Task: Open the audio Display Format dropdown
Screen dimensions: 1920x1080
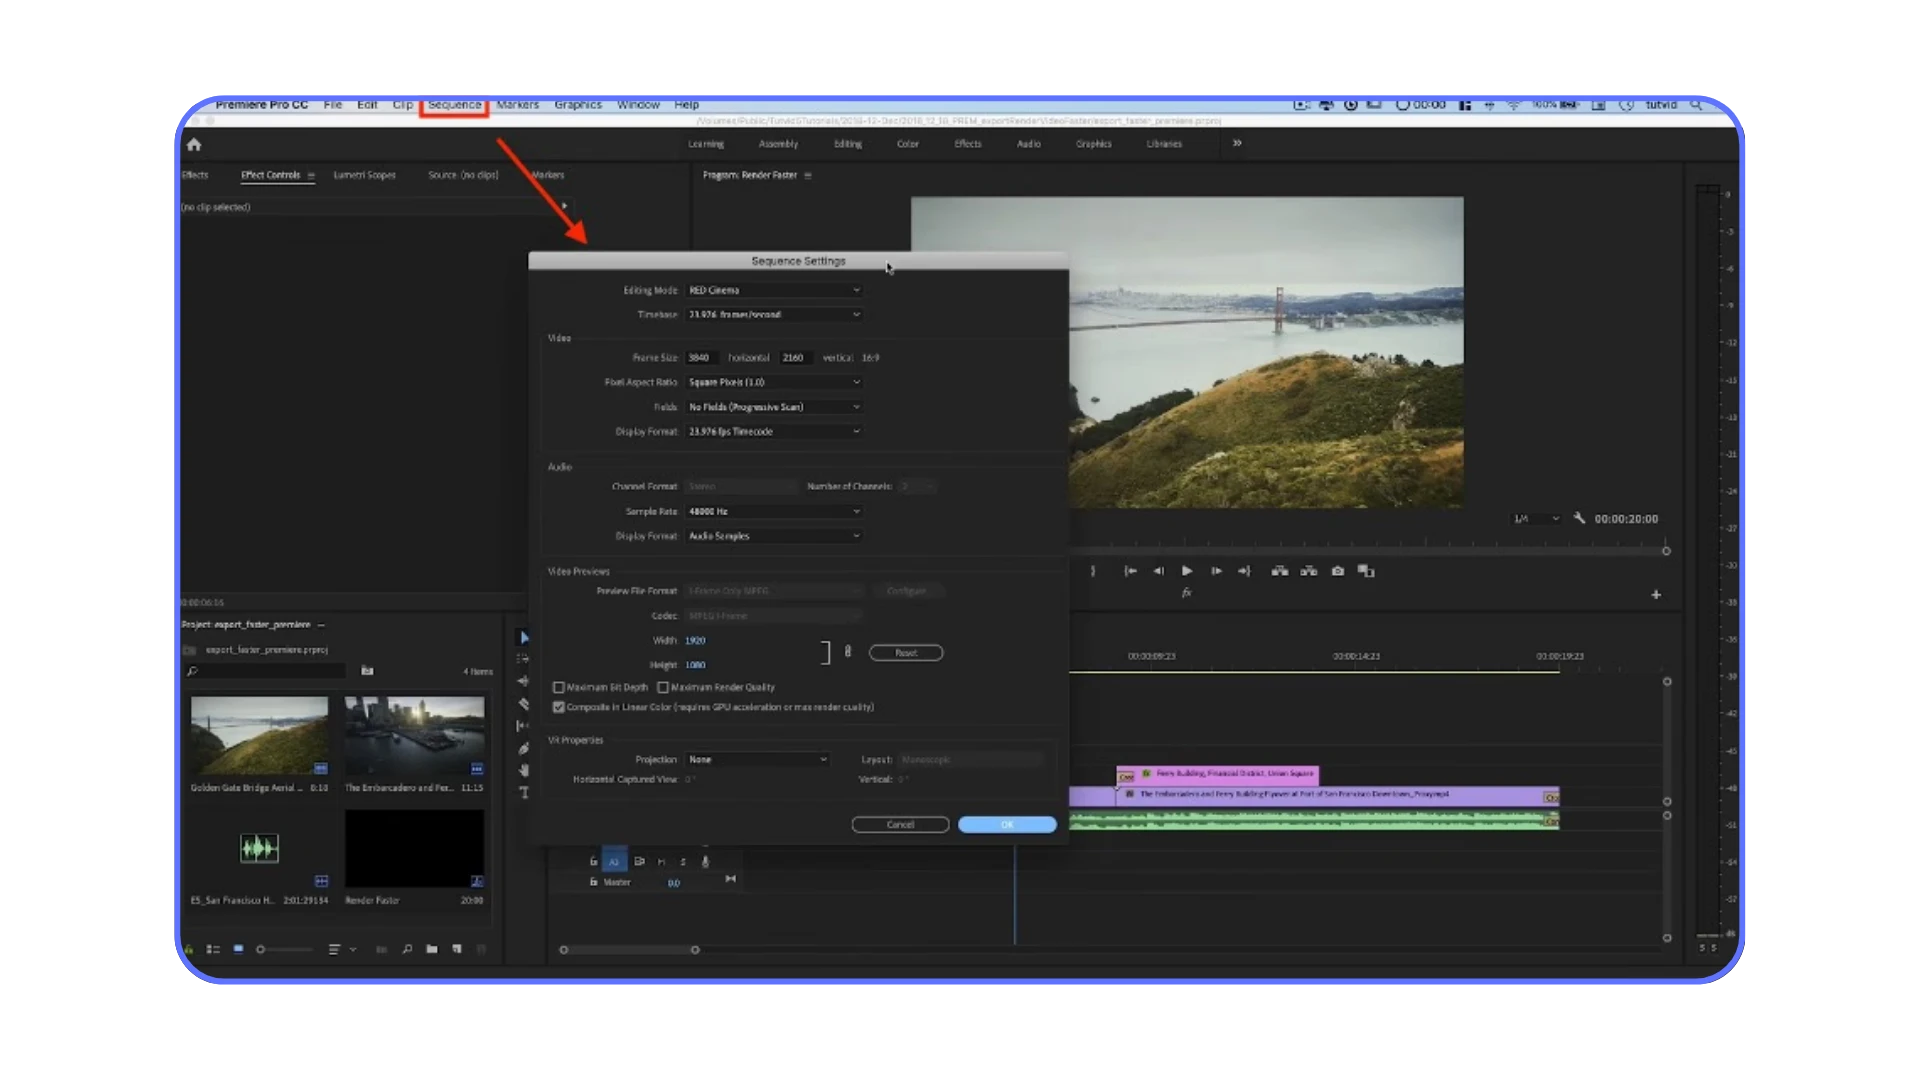Action: [x=774, y=536]
